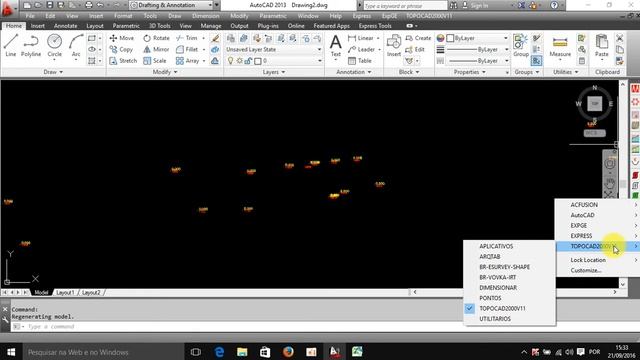Click Create block
This screenshot has width=640, height=360.
pyautogui.click(x=418, y=38)
